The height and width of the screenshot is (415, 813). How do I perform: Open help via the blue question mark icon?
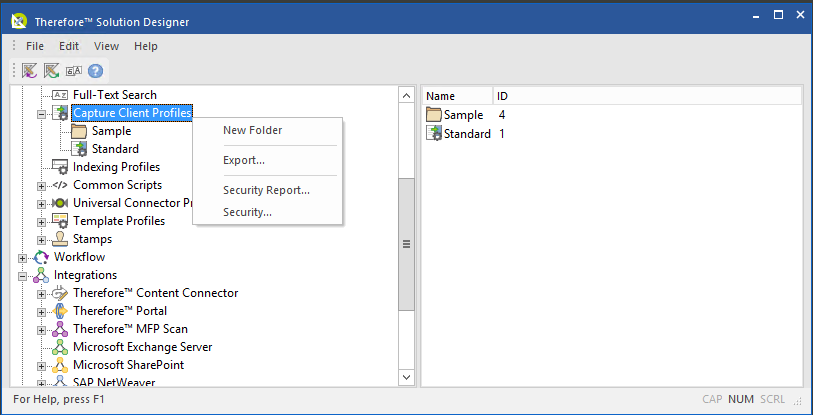click(x=95, y=71)
